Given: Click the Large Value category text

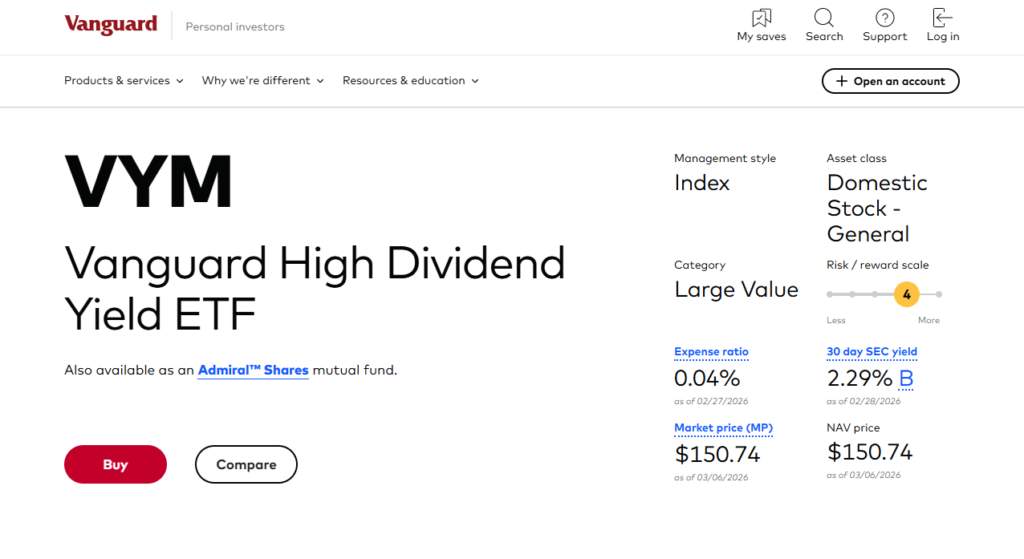Looking at the screenshot, I should pos(736,289).
